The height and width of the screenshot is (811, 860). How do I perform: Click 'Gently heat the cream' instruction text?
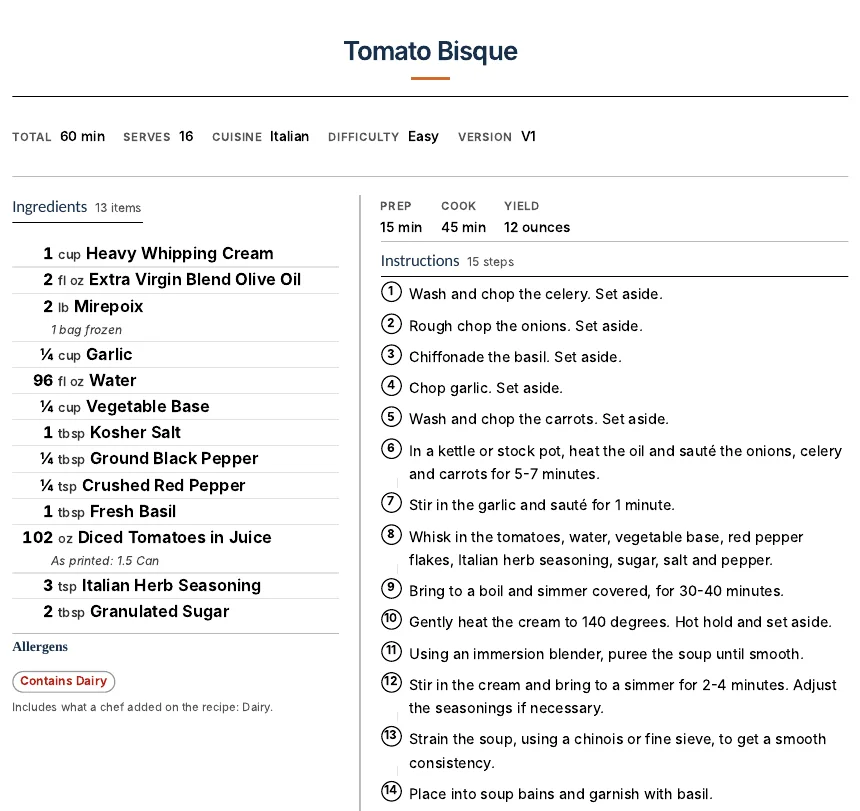(620, 622)
